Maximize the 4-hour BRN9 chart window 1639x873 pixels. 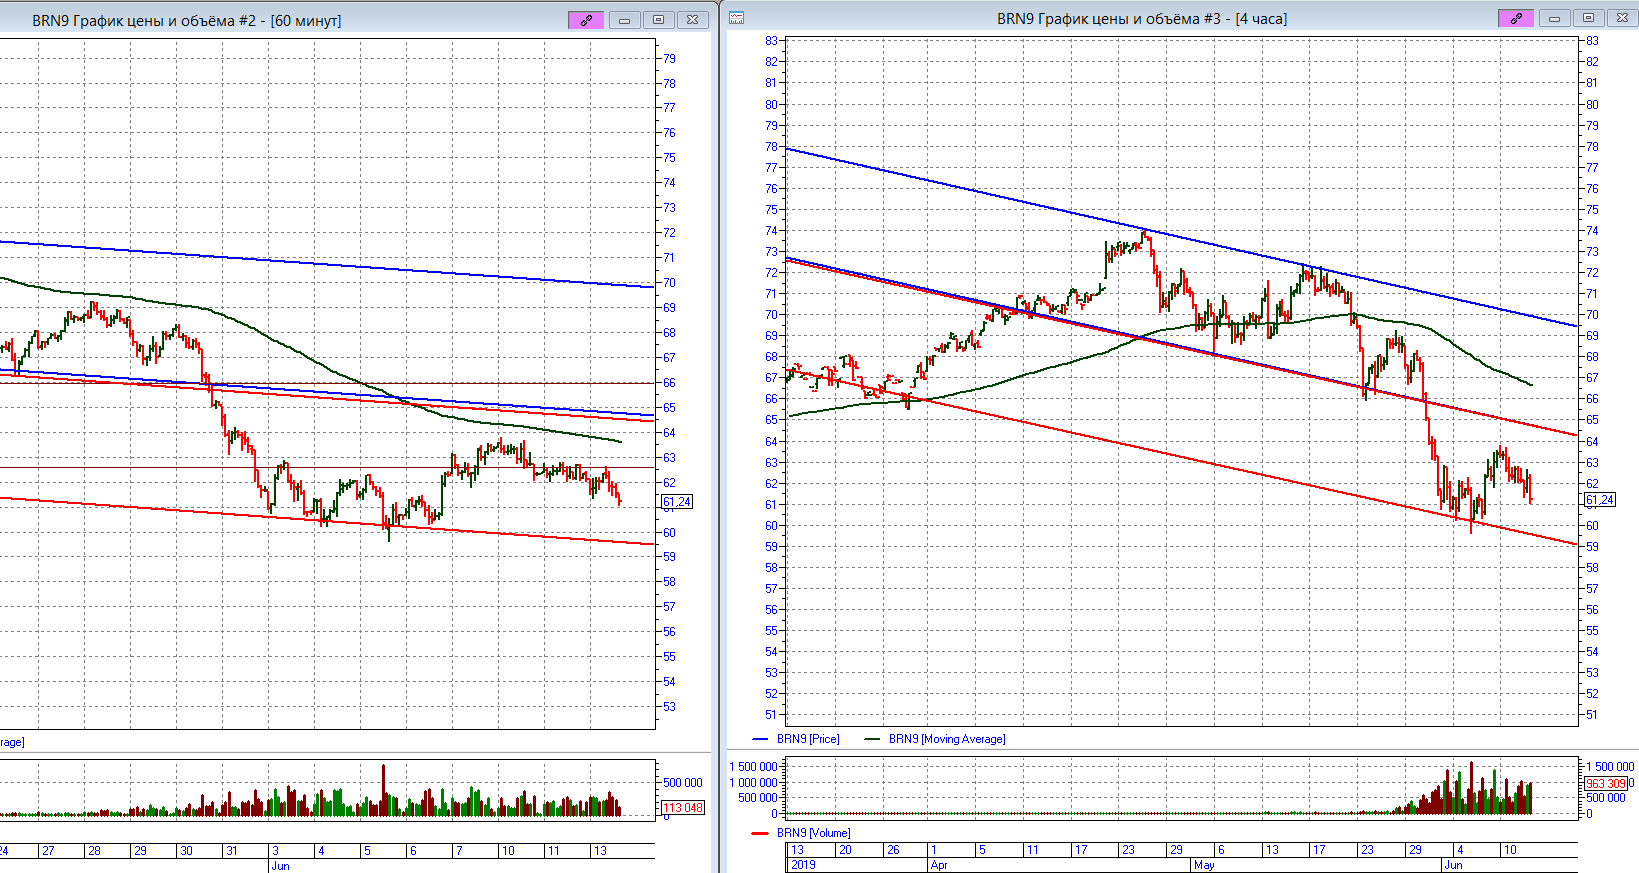1588,18
